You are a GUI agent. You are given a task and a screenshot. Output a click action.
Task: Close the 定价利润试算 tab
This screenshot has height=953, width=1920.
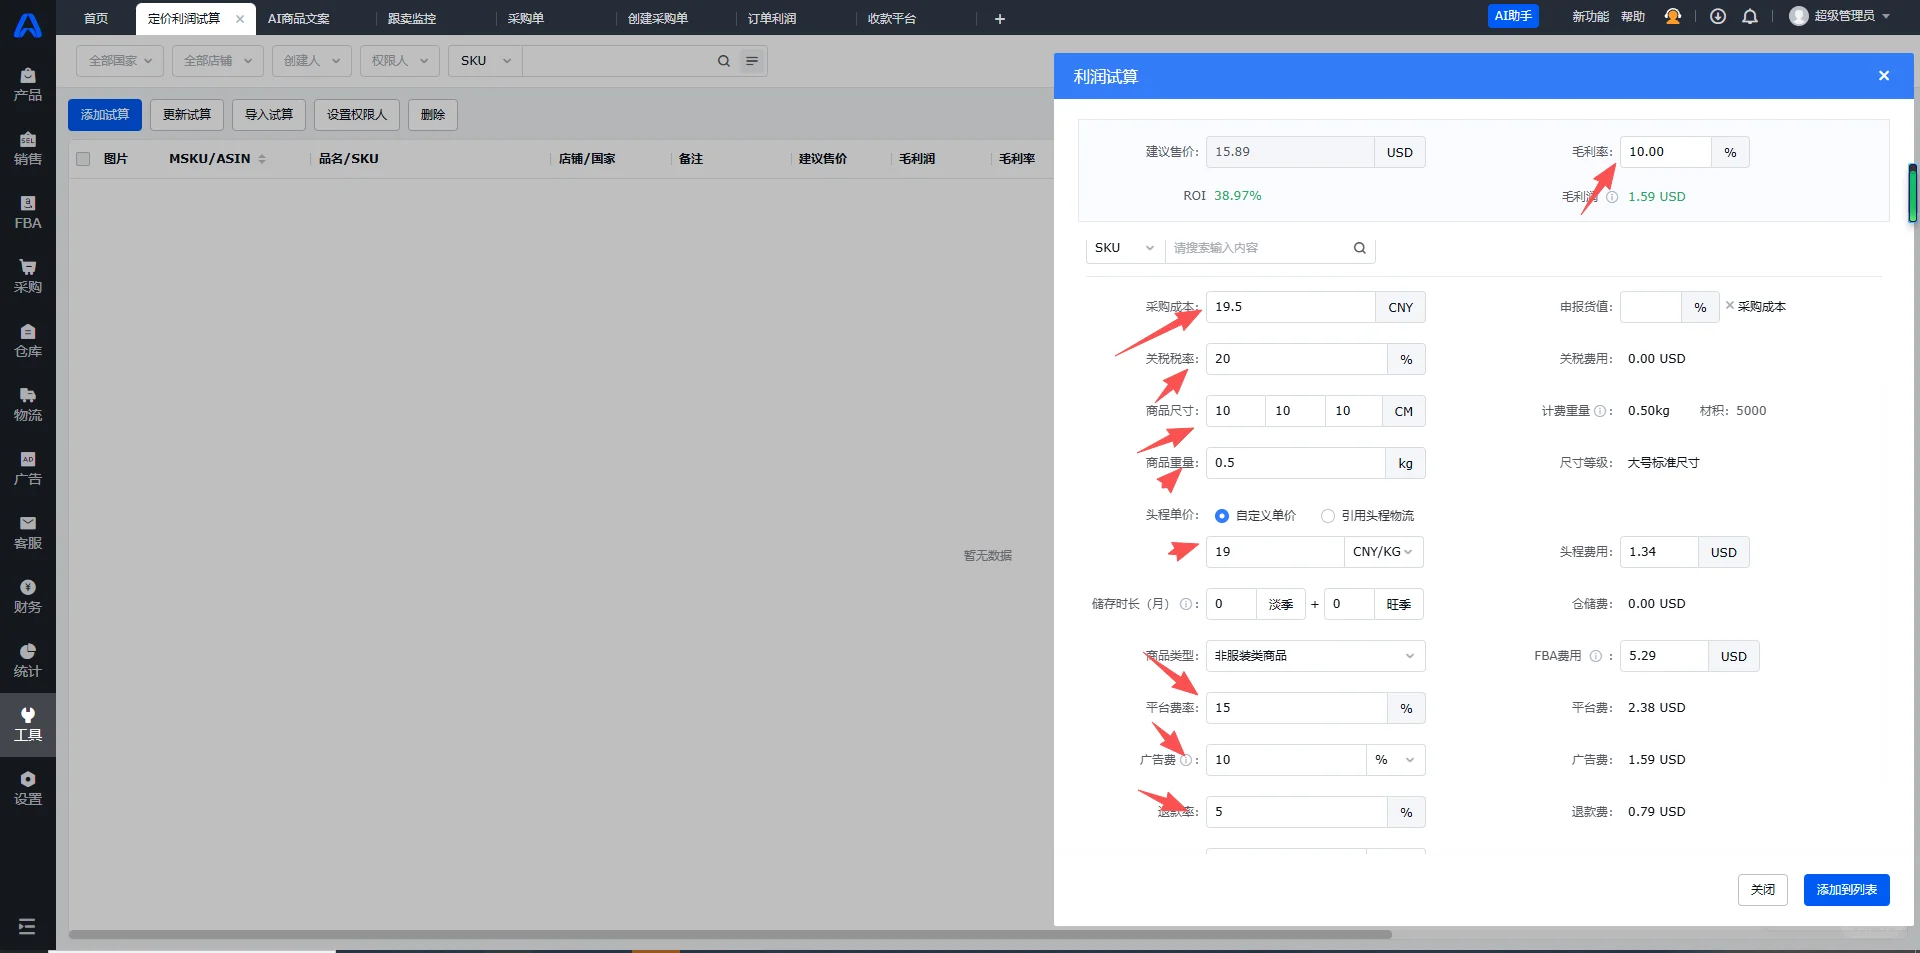240,19
